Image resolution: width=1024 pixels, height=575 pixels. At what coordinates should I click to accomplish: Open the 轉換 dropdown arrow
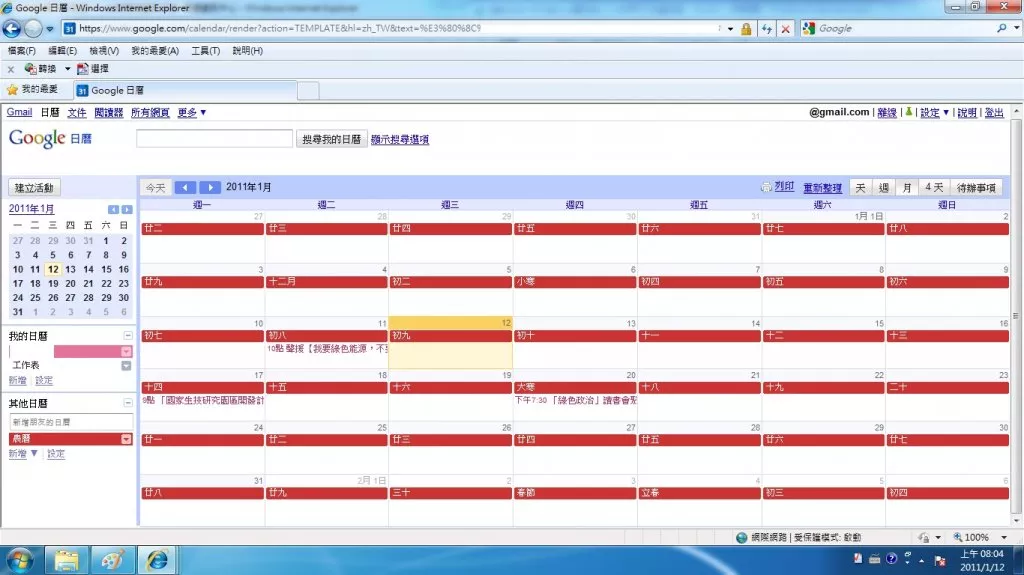(67, 69)
